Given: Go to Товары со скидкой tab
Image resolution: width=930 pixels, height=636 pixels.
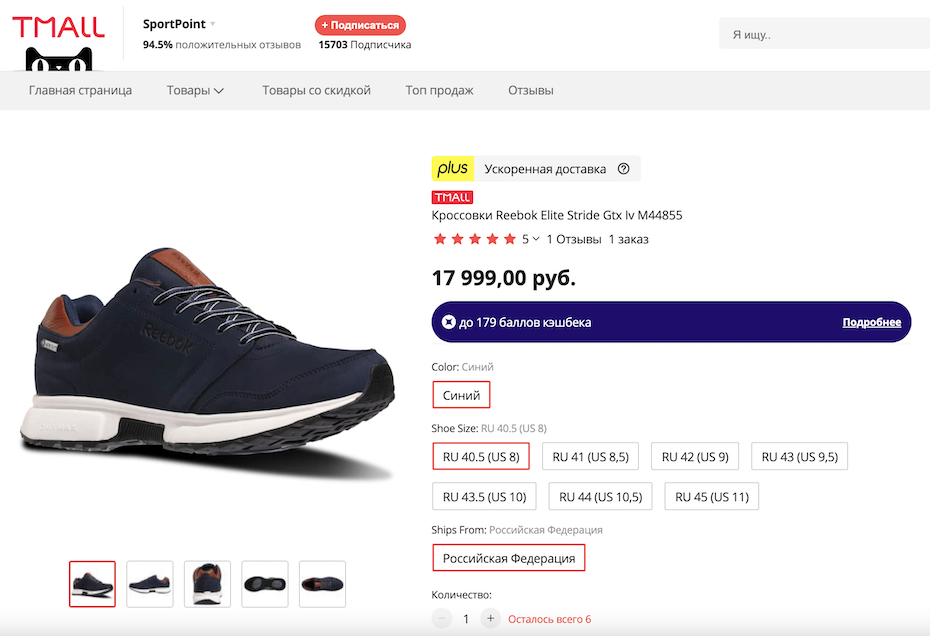Looking at the screenshot, I should click(316, 90).
